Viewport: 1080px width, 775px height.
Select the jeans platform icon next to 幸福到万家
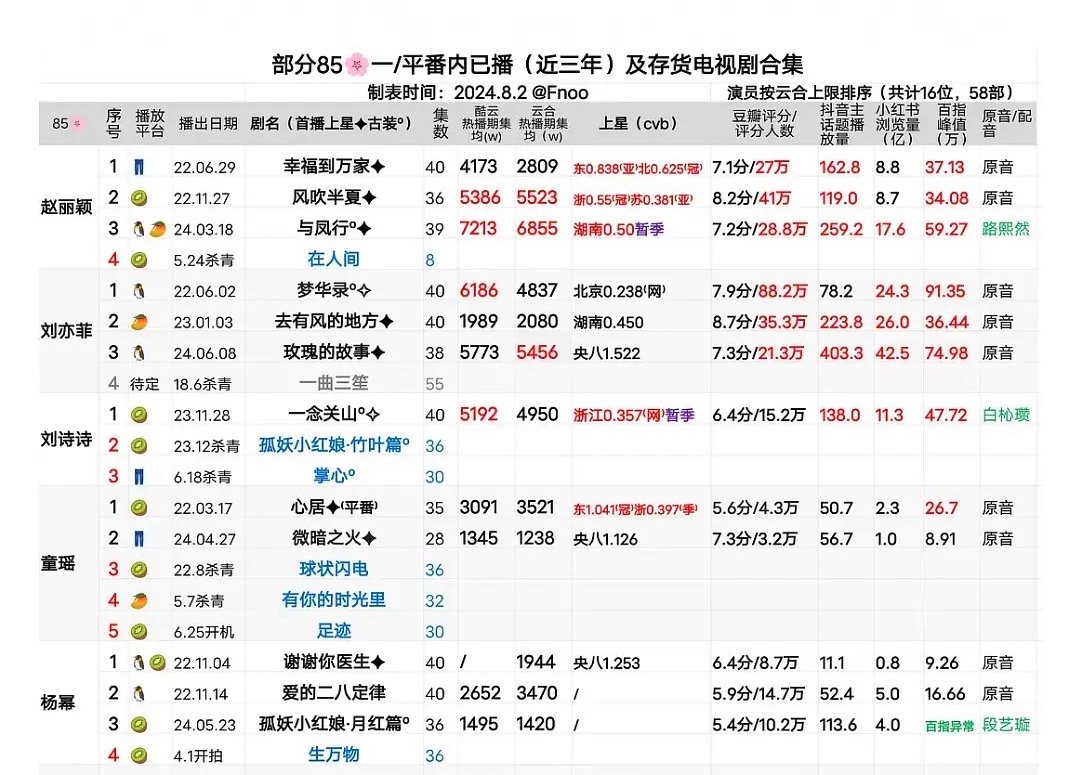[x=138, y=167]
